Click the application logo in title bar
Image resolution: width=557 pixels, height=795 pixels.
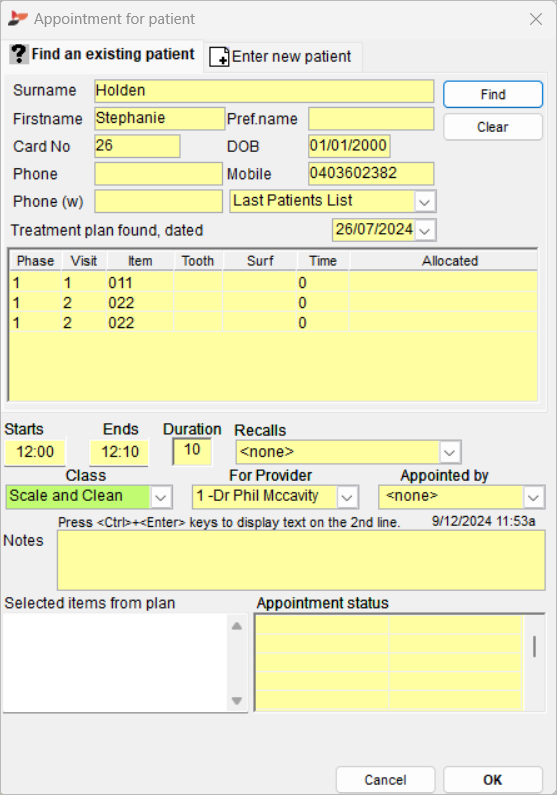18,19
